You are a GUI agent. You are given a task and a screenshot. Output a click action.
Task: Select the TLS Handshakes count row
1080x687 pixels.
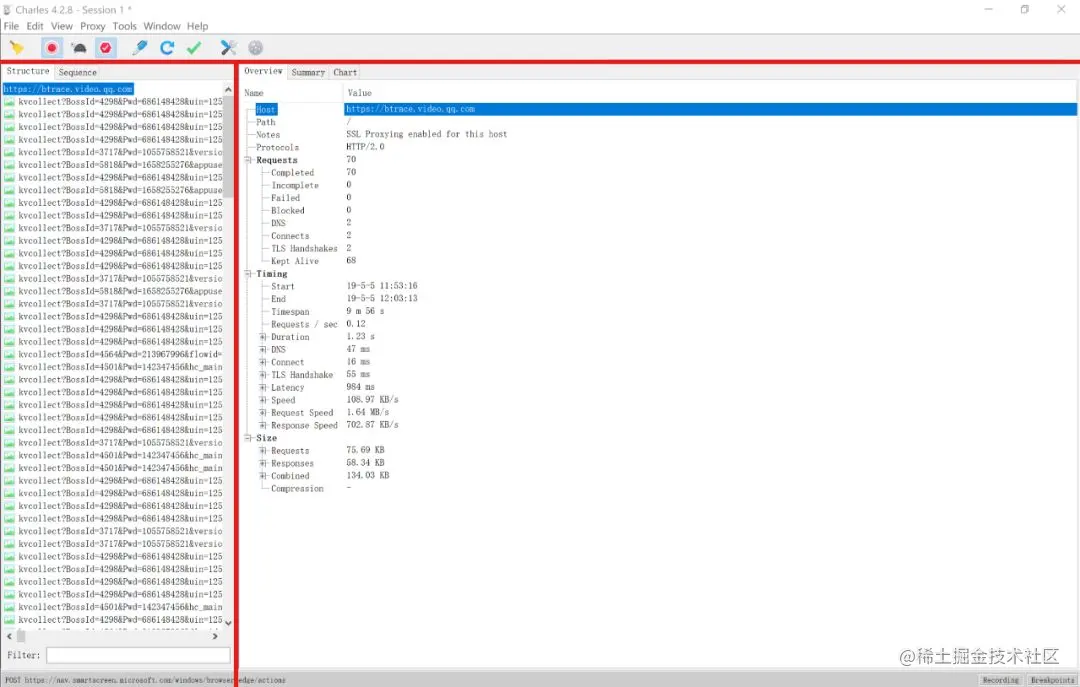pos(660,248)
